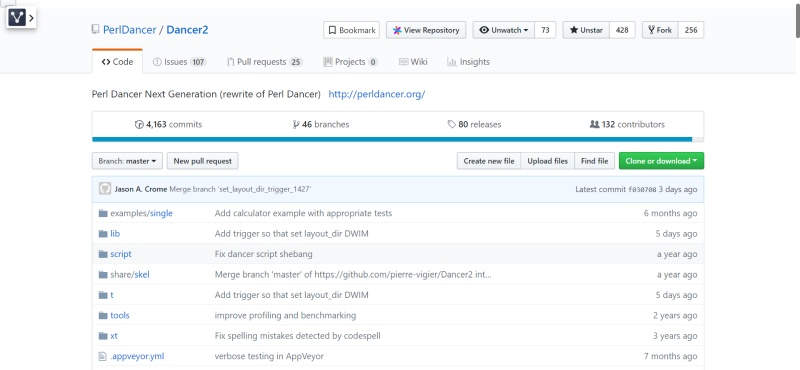Open the PerlDancer organization link
Screen dimensions: 800x370
point(130,30)
